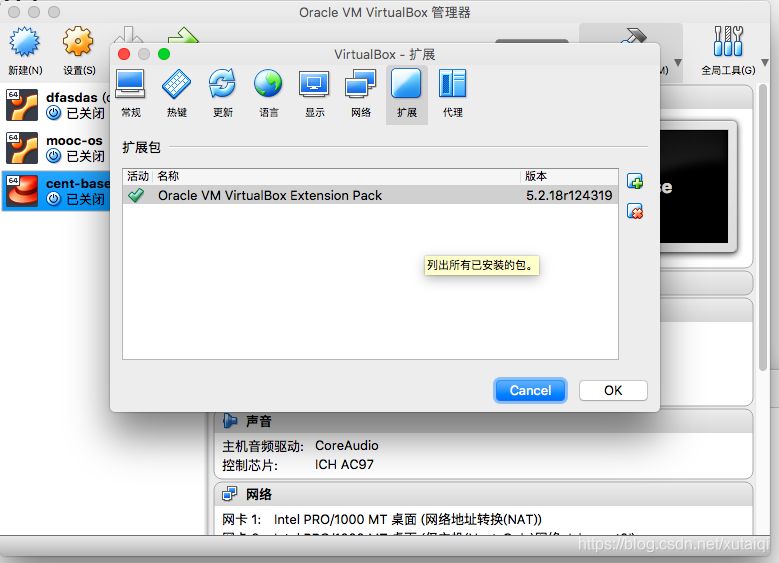Click the dfasdas VM OS icon
The height and width of the screenshot is (563, 779).
pos(22,105)
